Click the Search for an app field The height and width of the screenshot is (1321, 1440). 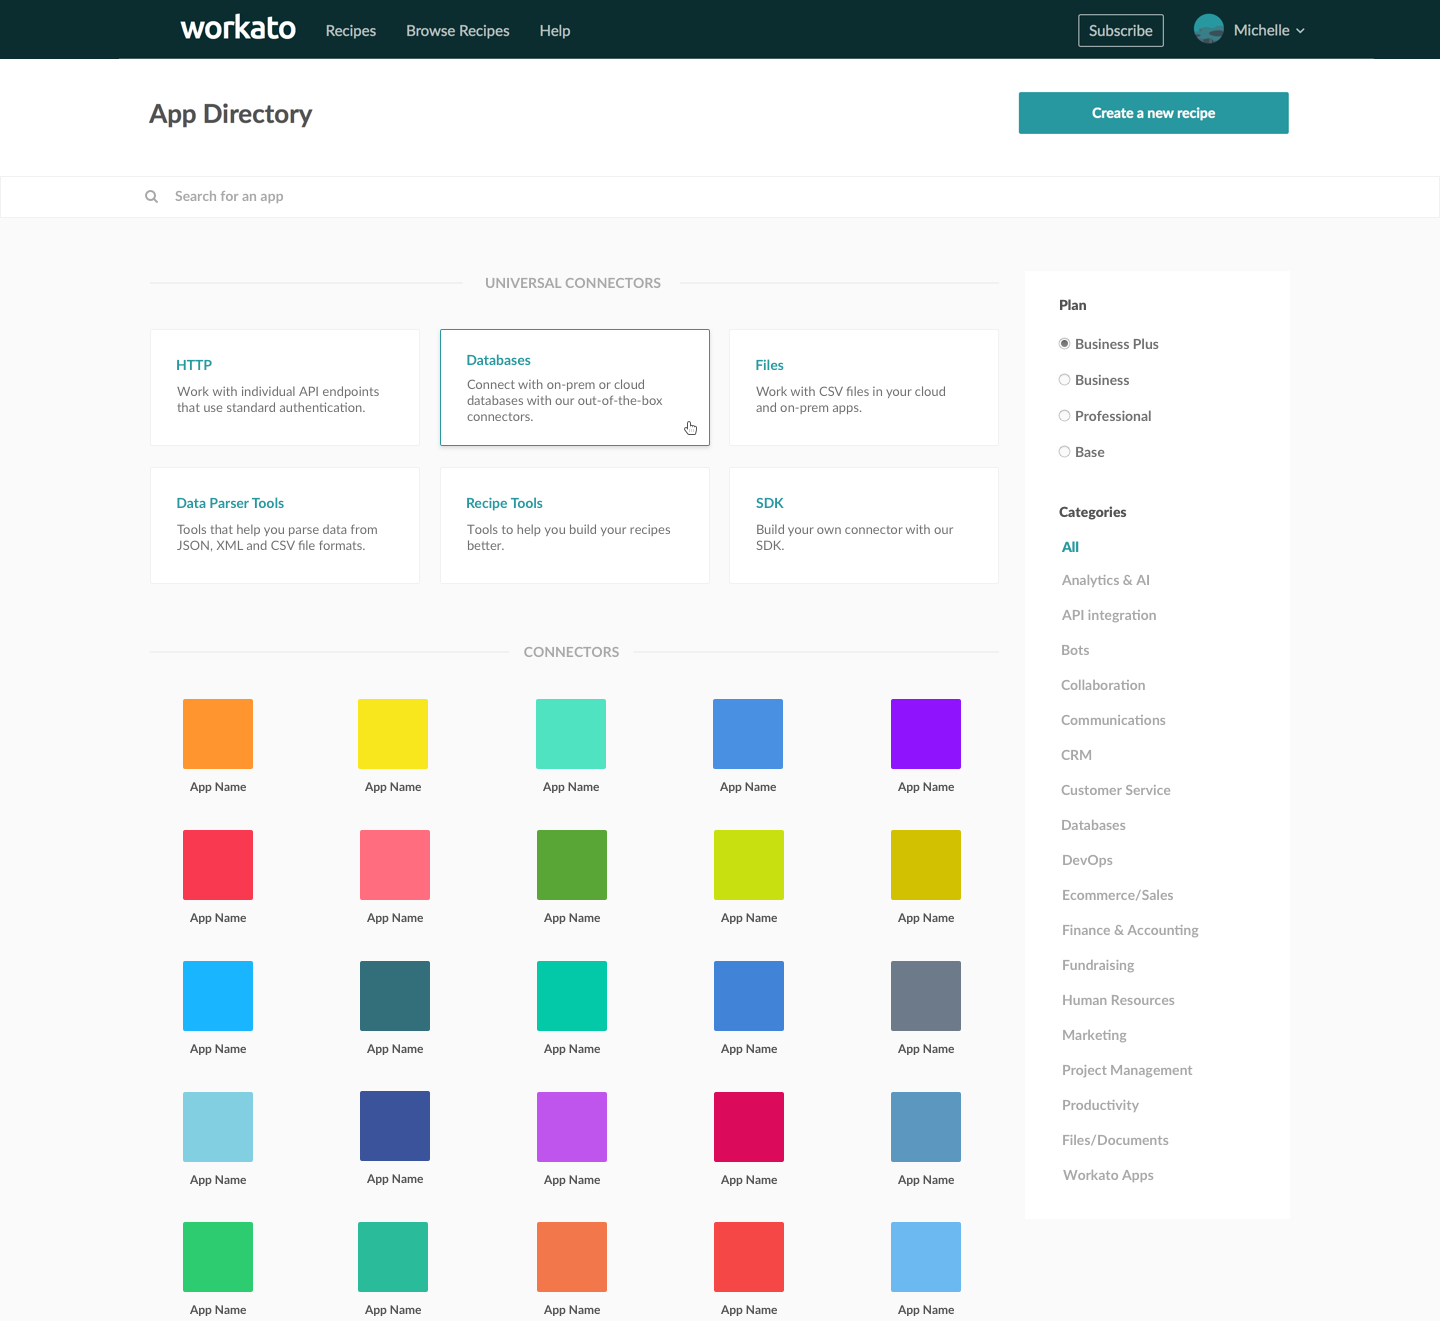point(720,197)
